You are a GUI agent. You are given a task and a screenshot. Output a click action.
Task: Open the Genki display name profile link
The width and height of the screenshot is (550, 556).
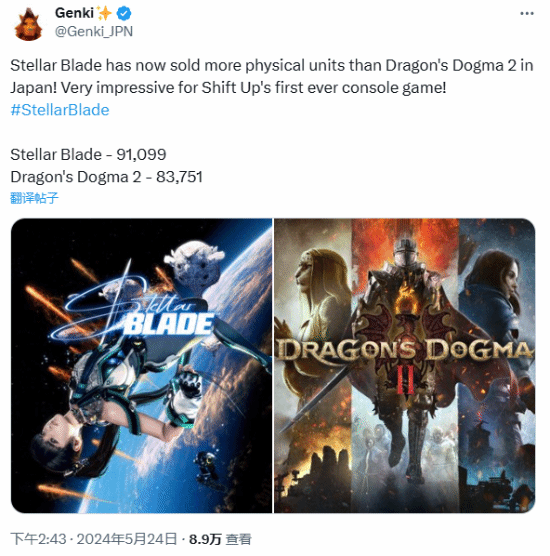pyautogui.click(x=74, y=13)
